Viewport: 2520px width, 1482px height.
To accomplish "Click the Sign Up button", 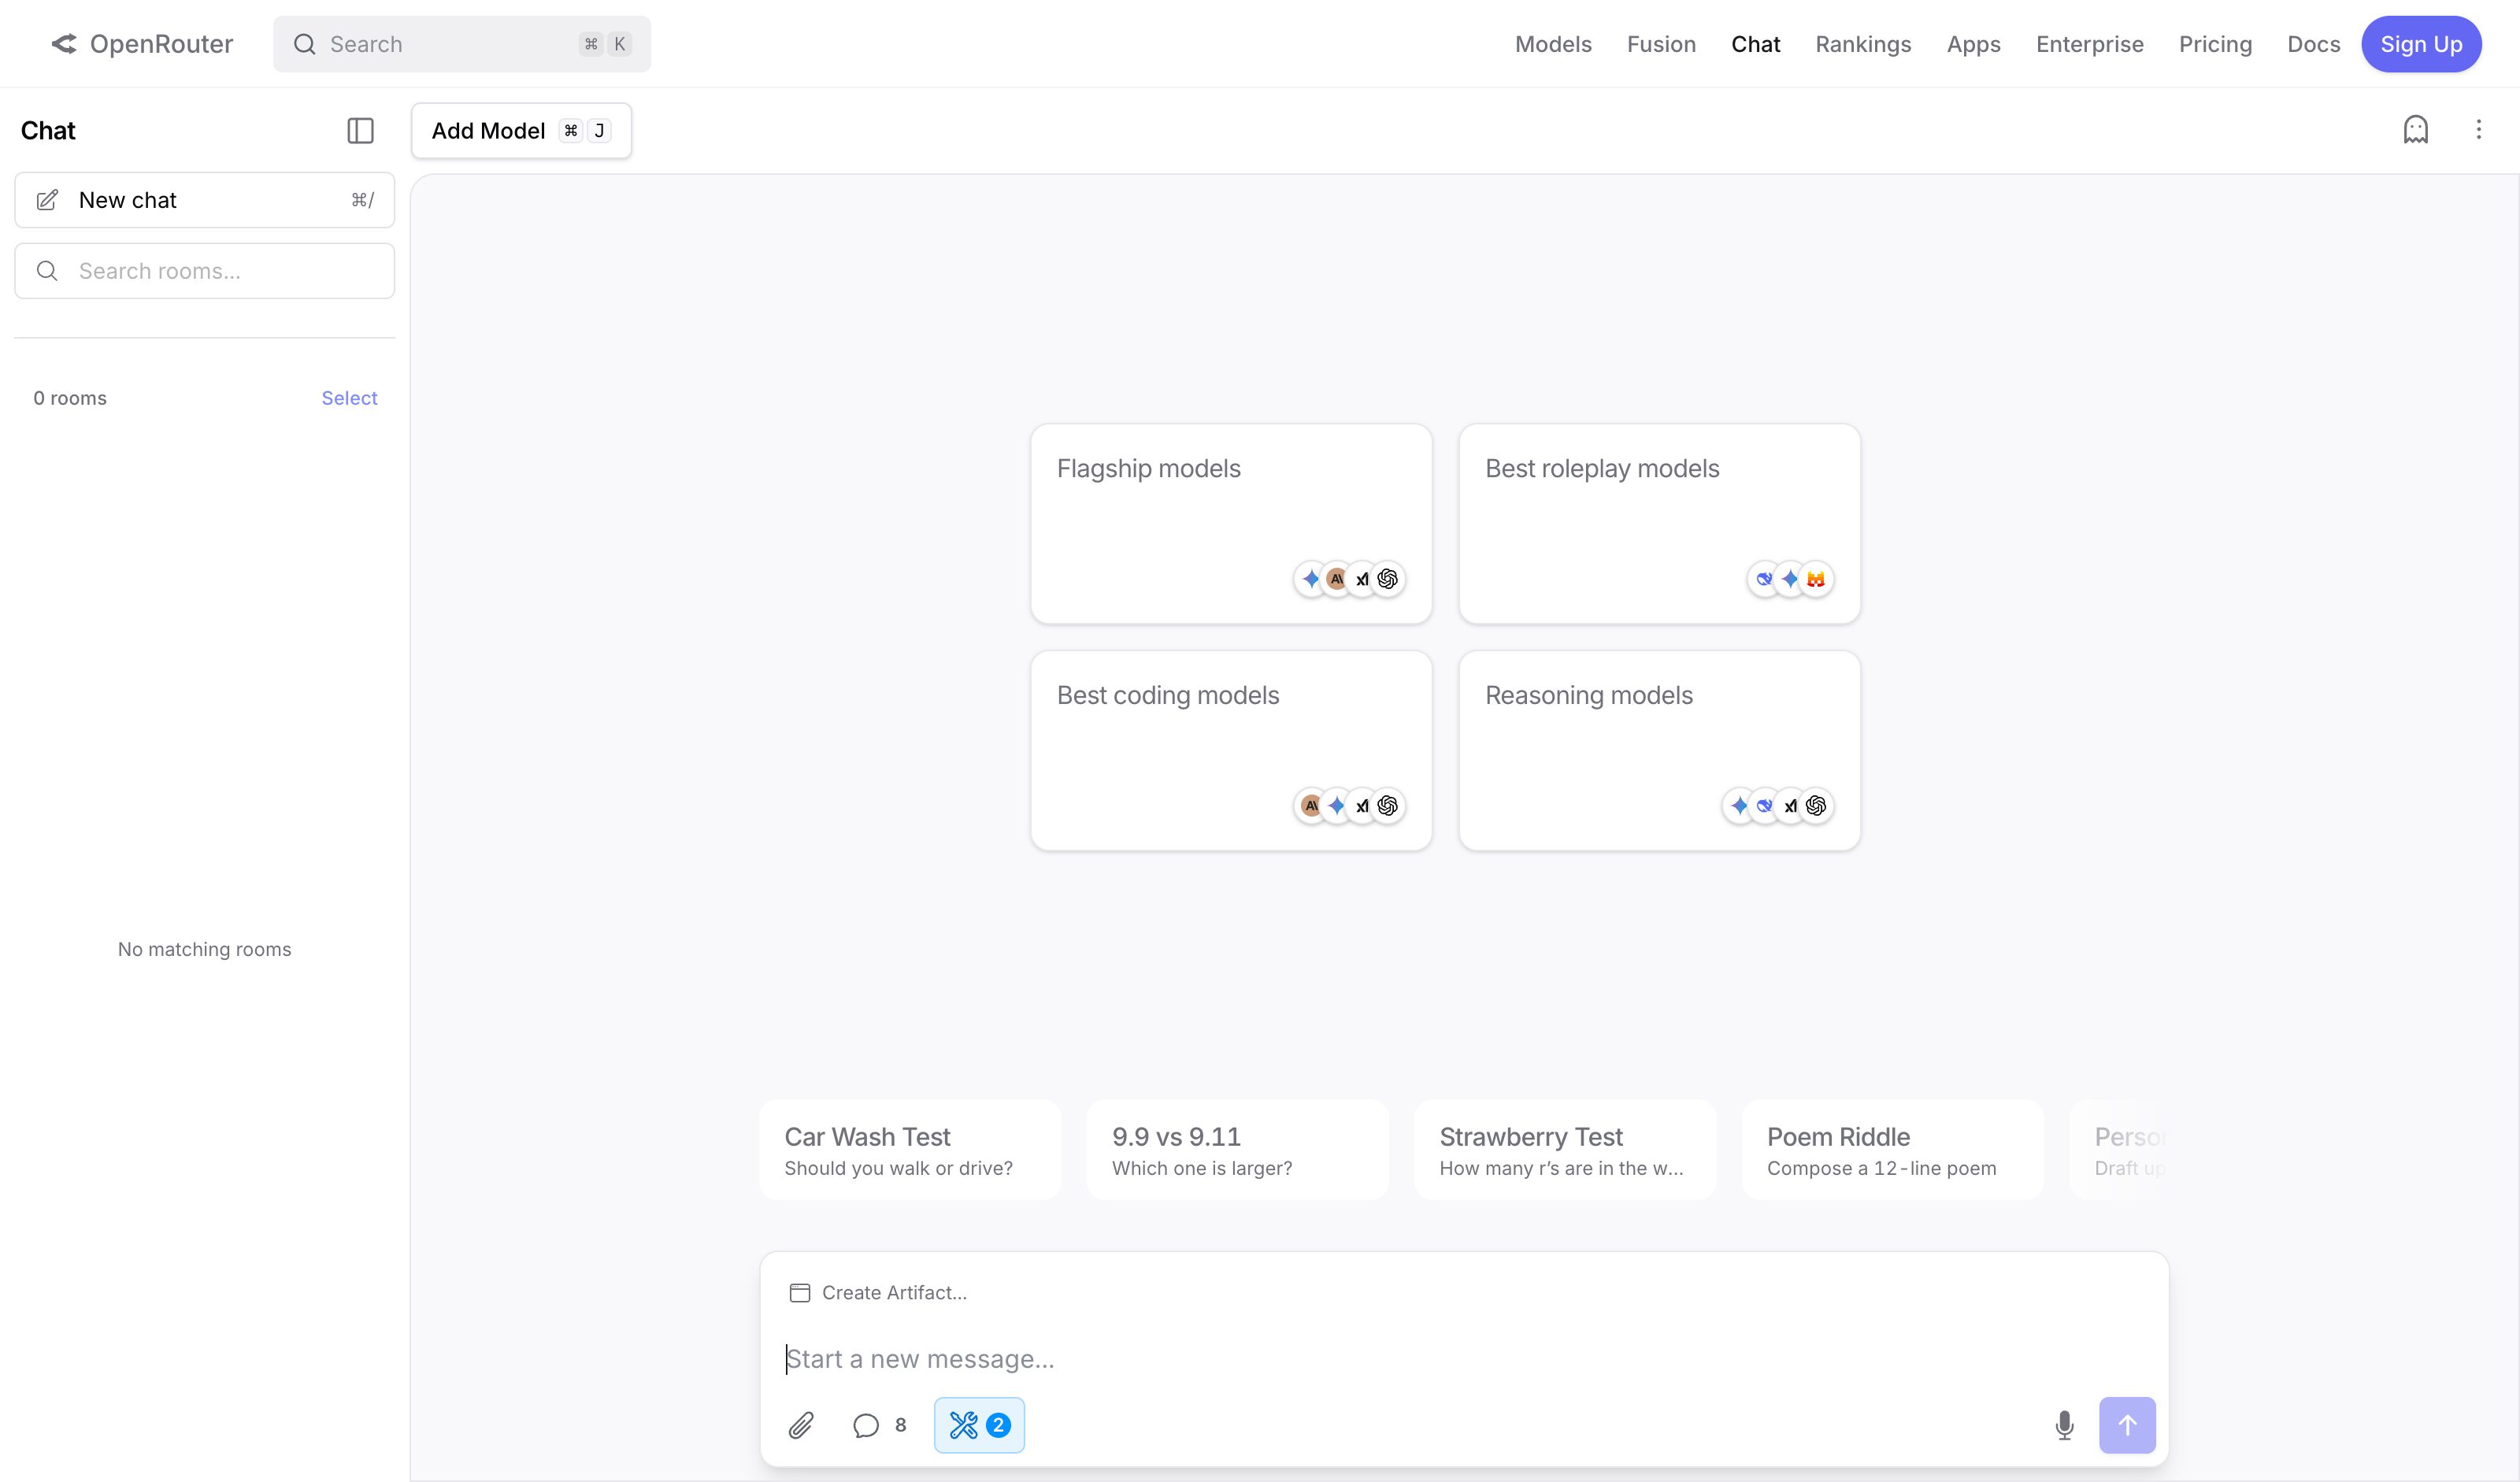I will [x=2421, y=44].
